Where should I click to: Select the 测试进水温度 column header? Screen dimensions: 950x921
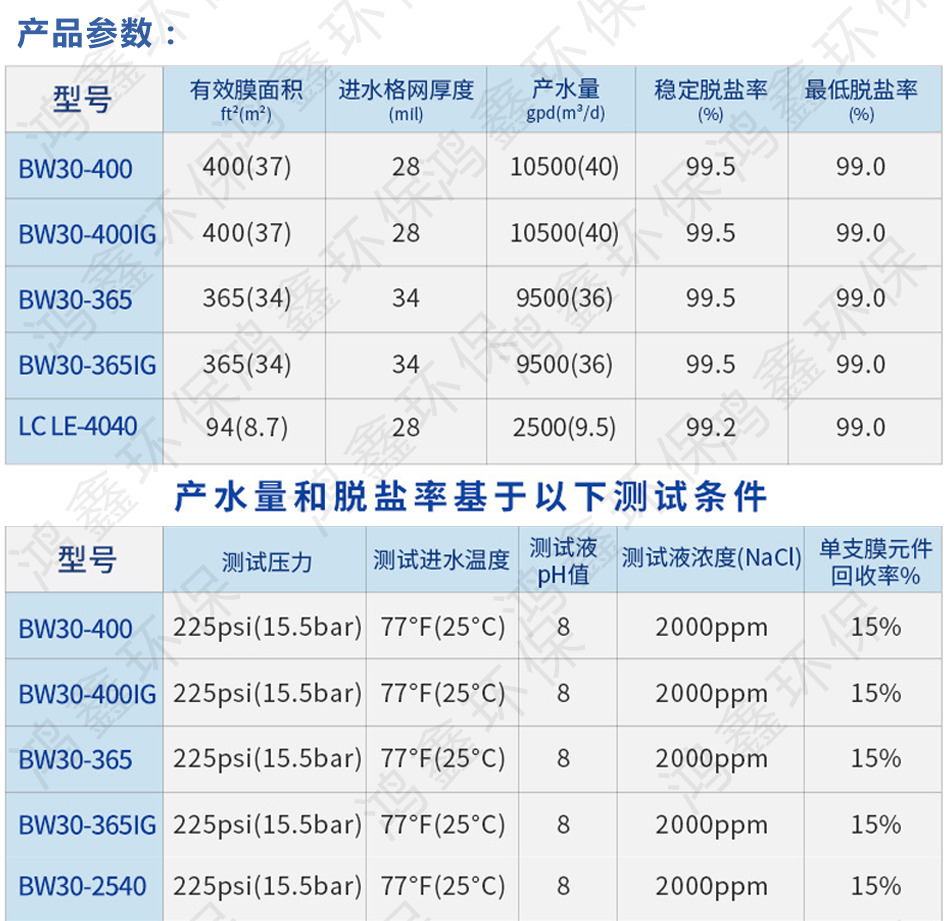coord(441,560)
